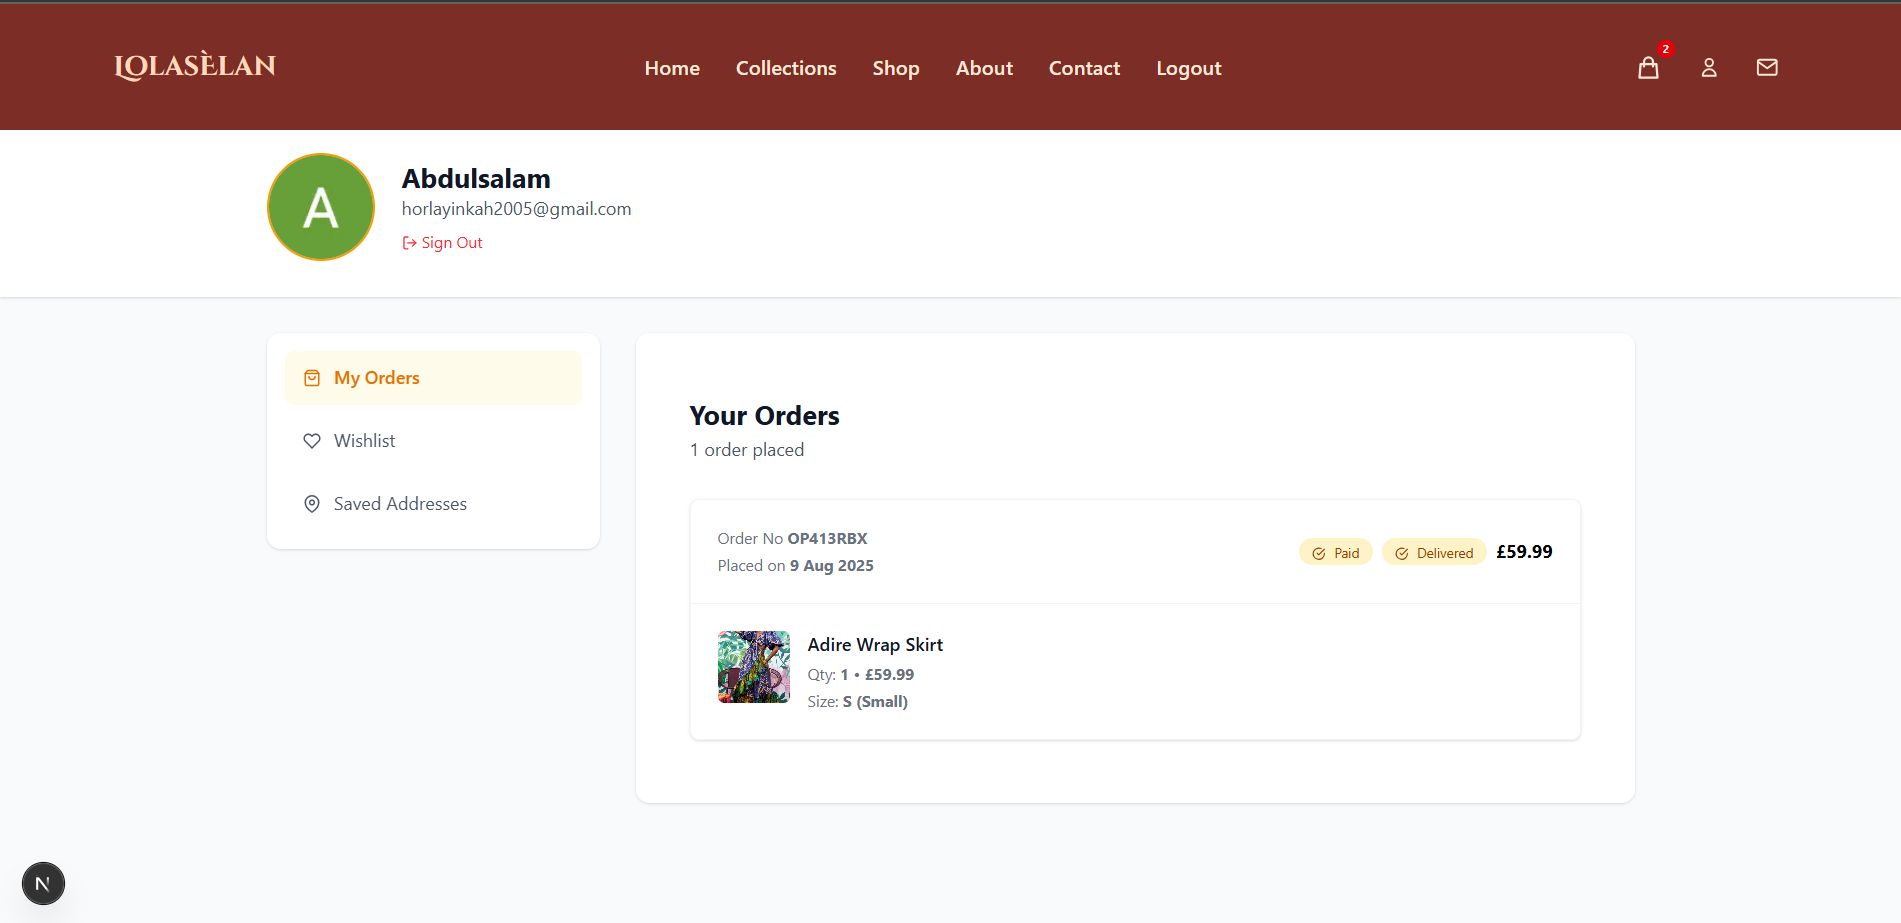This screenshot has width=1901, height=923.
Task: Open the shopping bag cart icon
Action: point(1648,67)
